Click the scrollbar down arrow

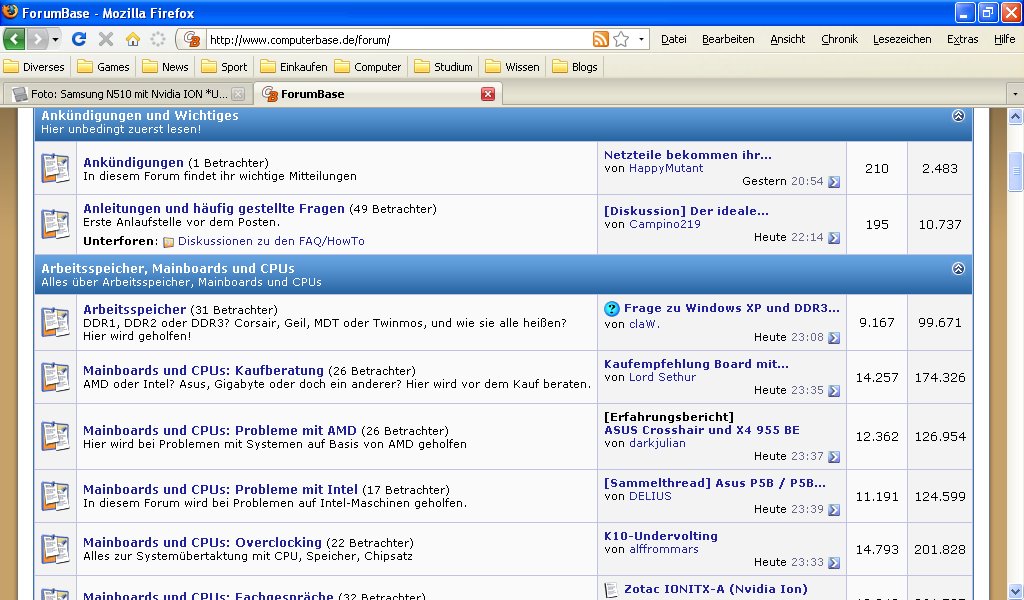click(x=1015, y=593)
